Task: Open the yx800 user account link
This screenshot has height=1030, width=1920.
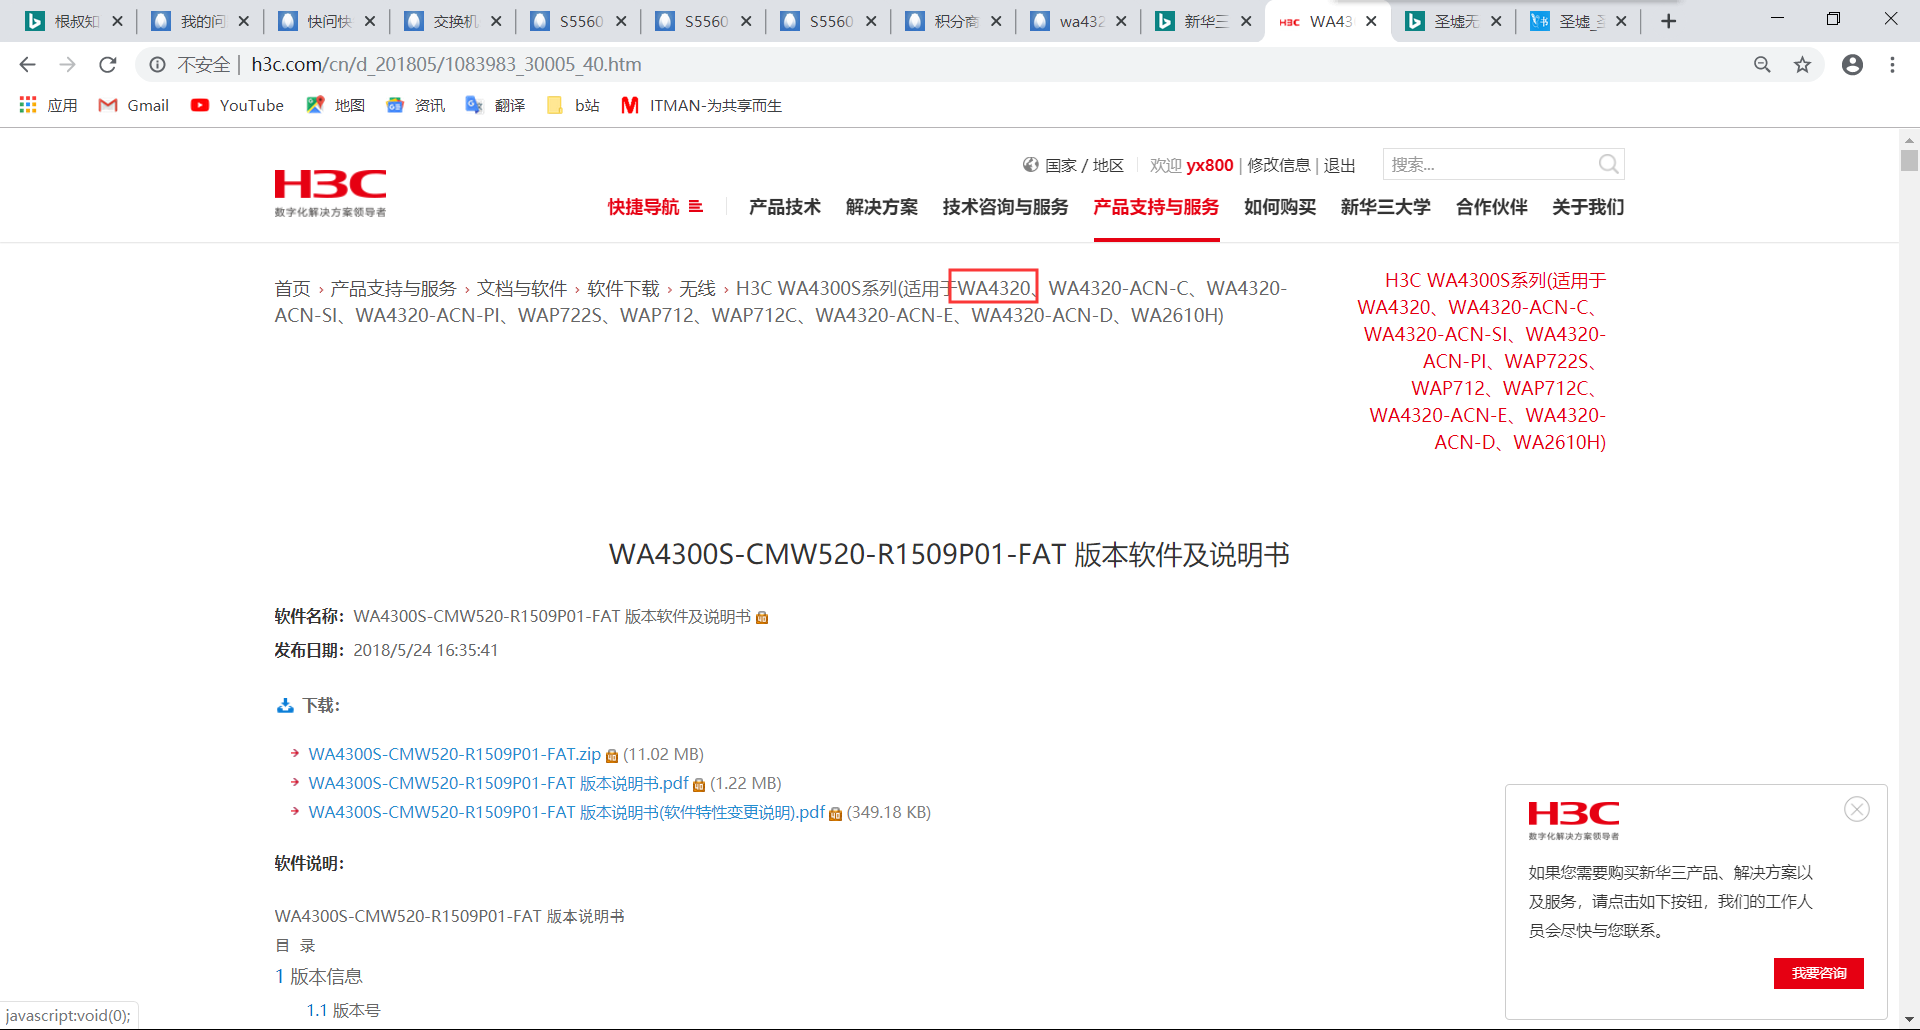Action: point(1210,165)
